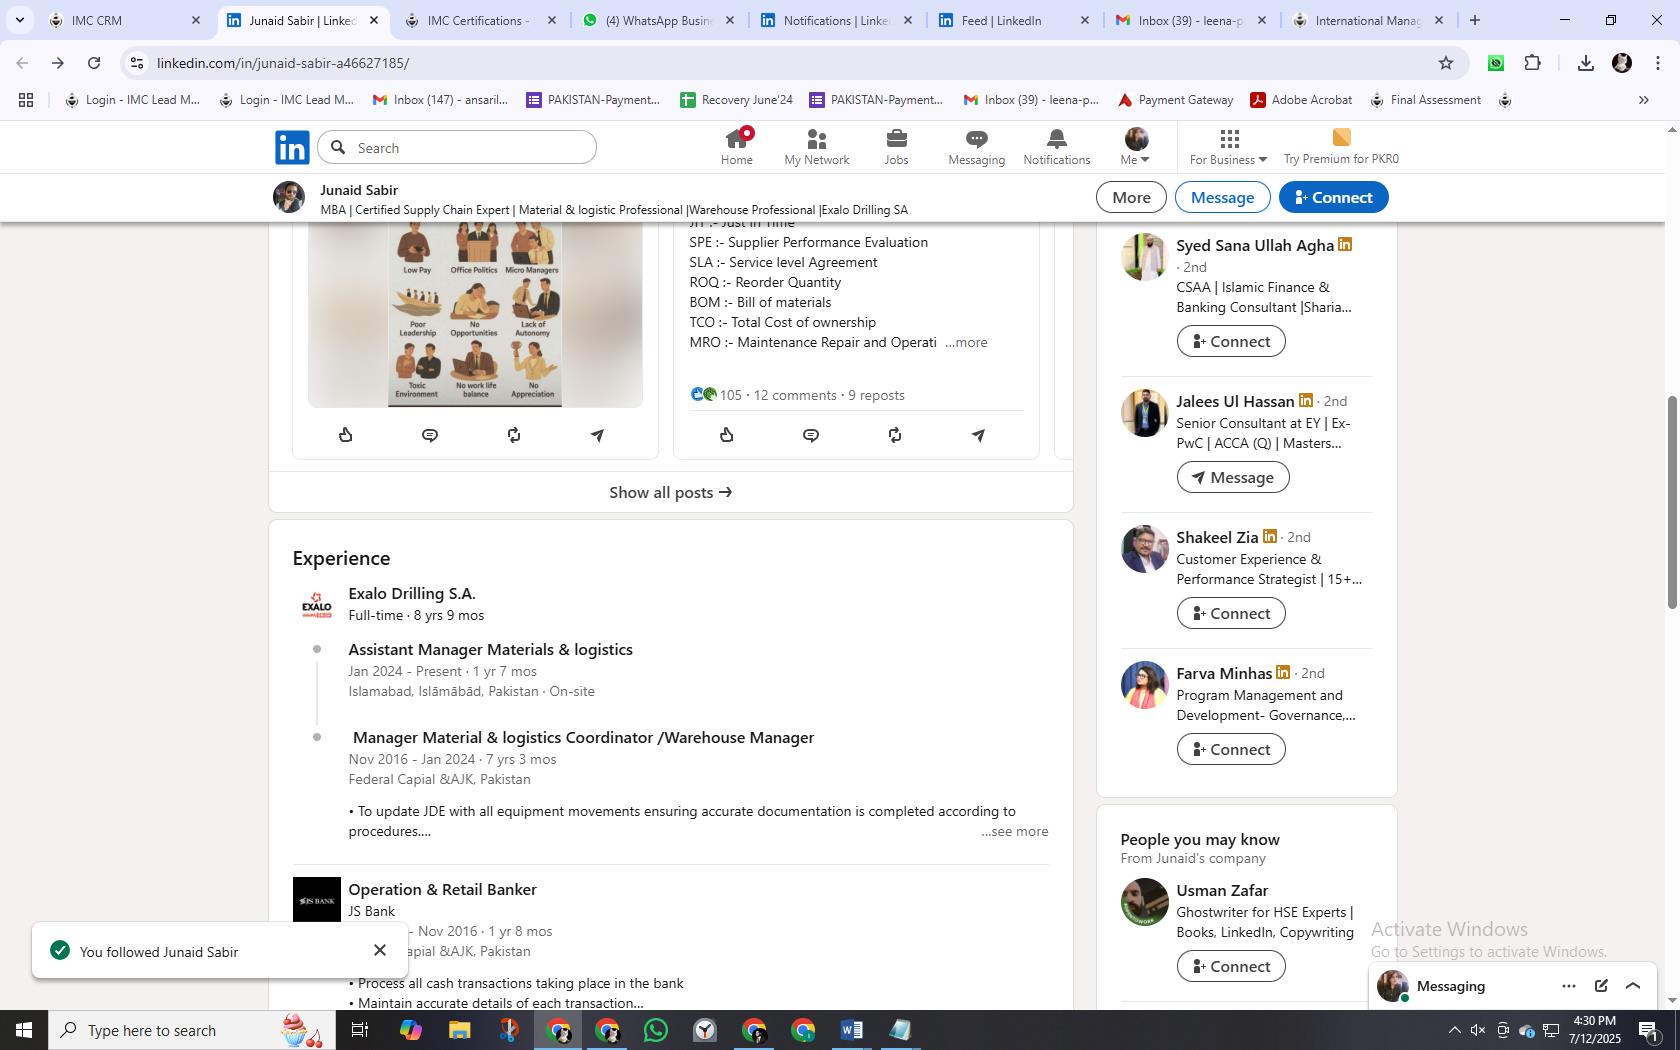1680x1050 pixels.
Task: Switch to International Management tab
Action: click(1368, 20)
